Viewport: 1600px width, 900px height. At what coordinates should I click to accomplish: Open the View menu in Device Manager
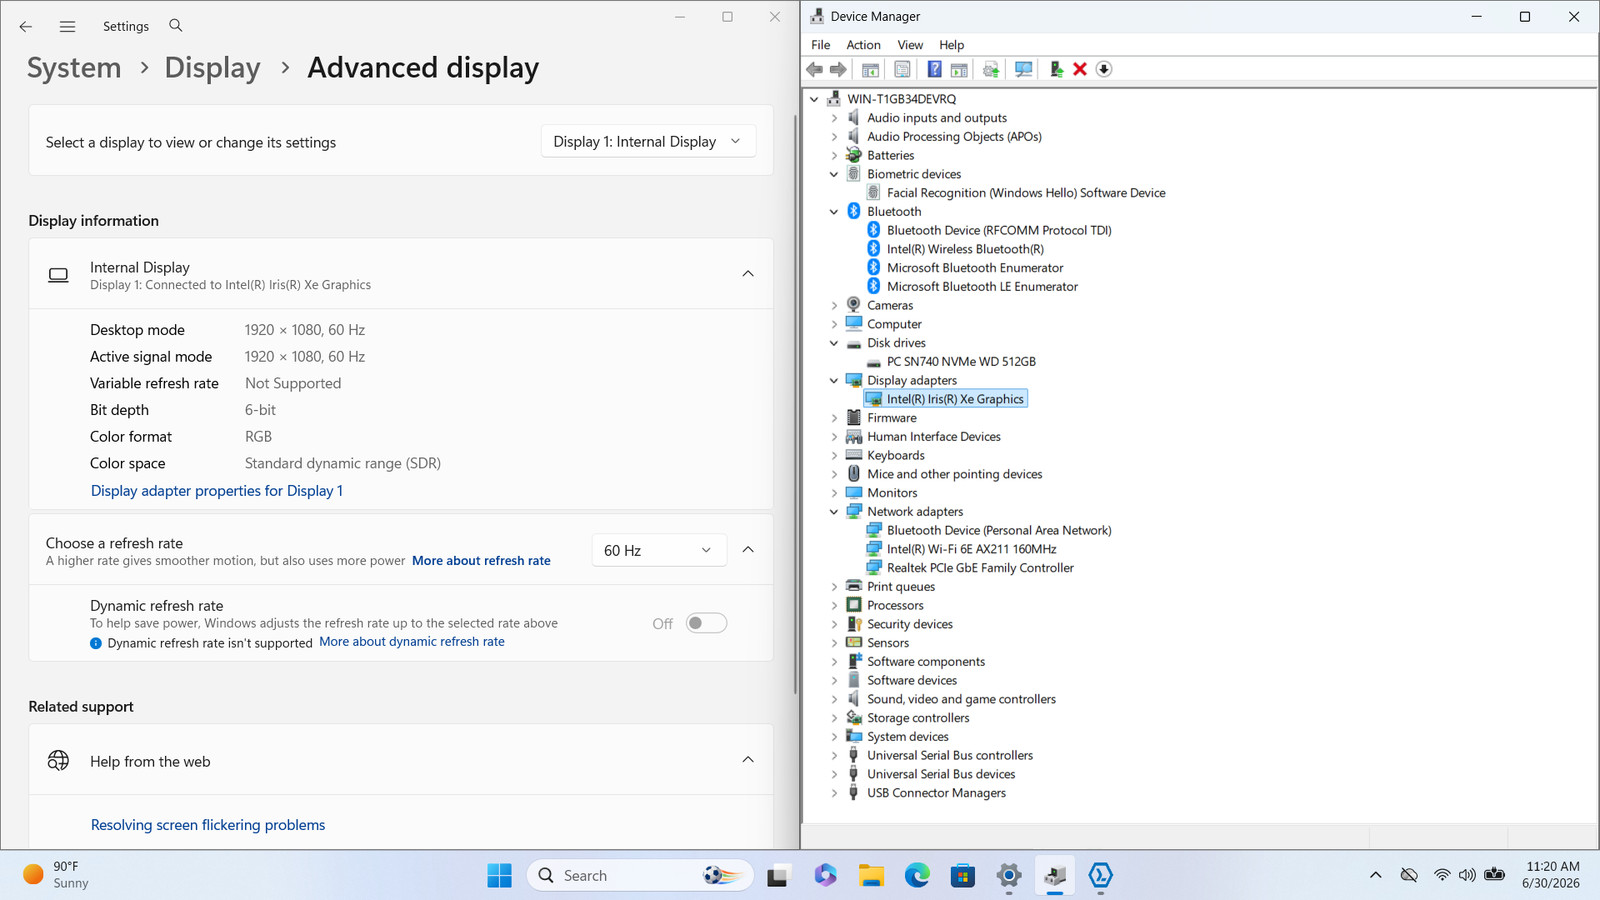(910, 45)
